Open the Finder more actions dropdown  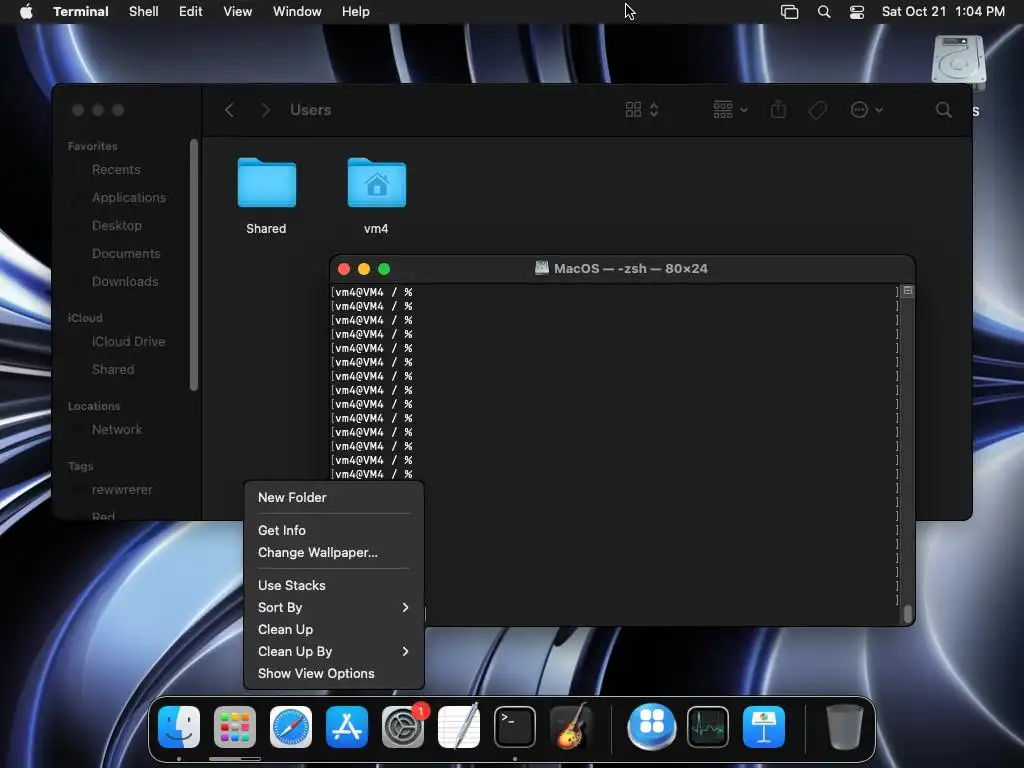coord(867,110)
